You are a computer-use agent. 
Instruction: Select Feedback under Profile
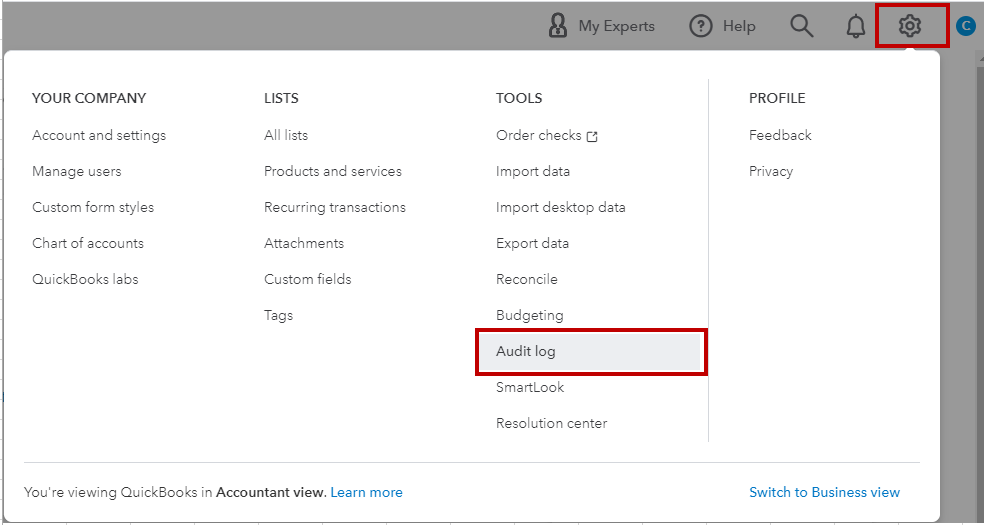[x=780, y=135]
